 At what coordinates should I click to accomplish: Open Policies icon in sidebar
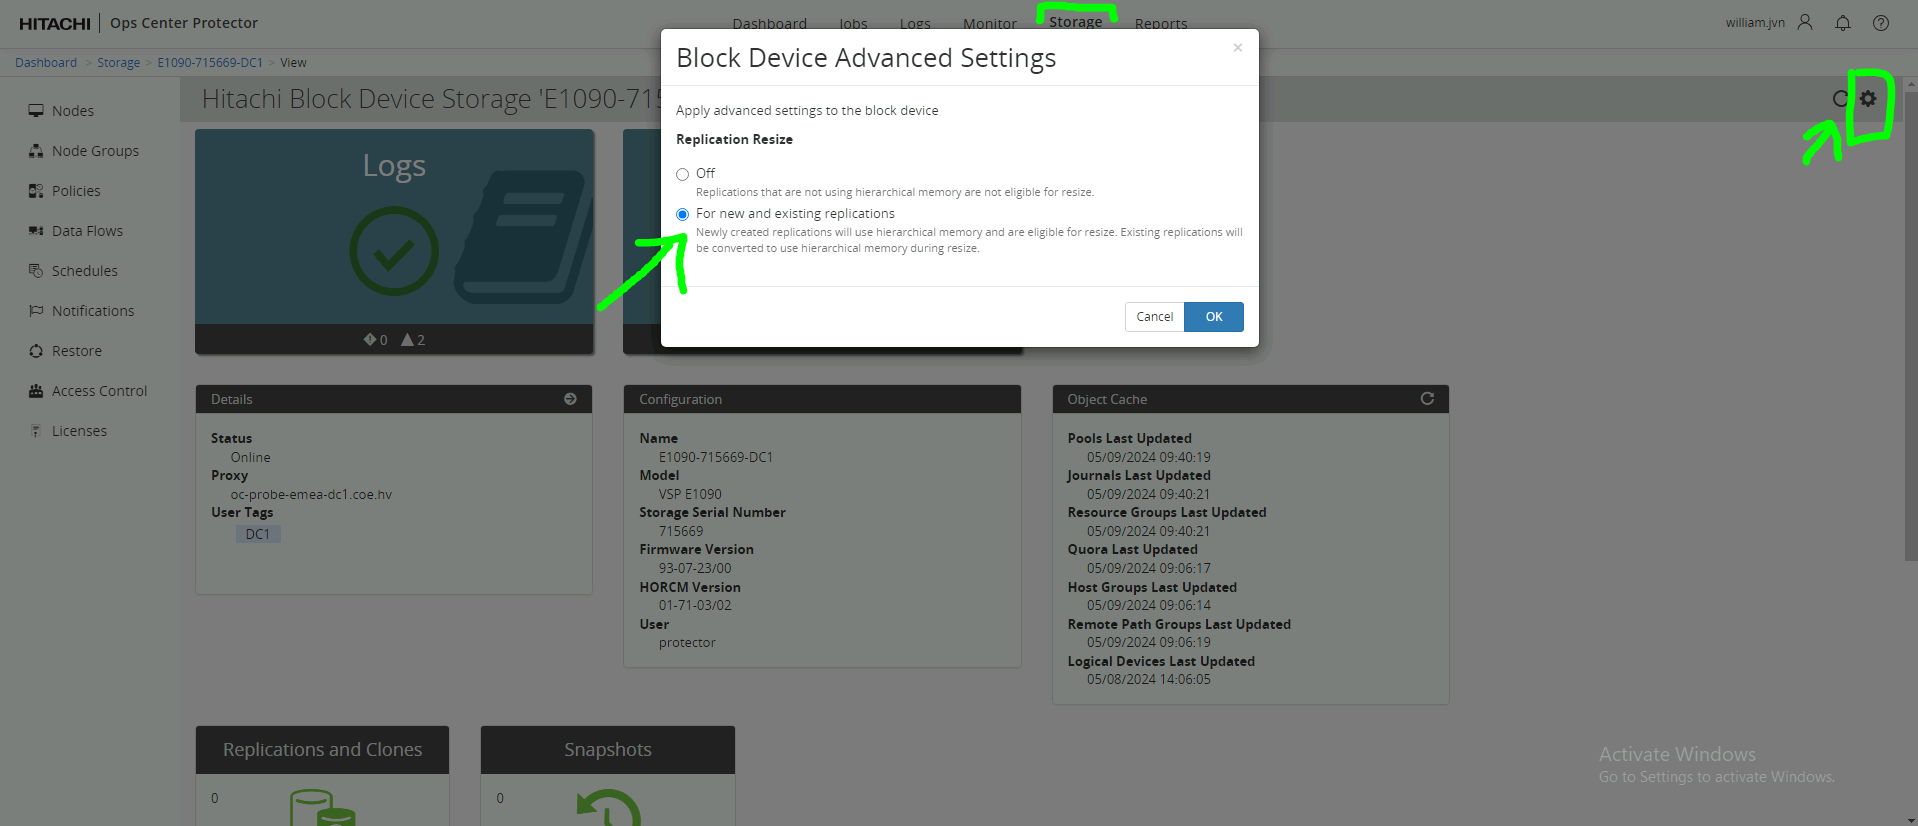coord(36,191)
